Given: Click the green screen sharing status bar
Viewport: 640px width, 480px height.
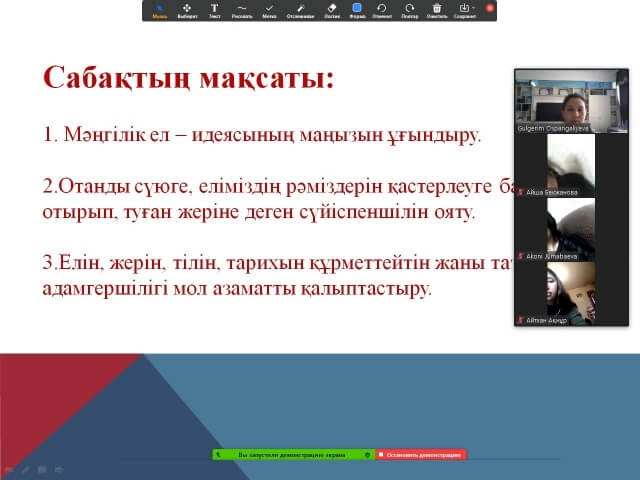Looking at the screenshot, I should (293, 455).
